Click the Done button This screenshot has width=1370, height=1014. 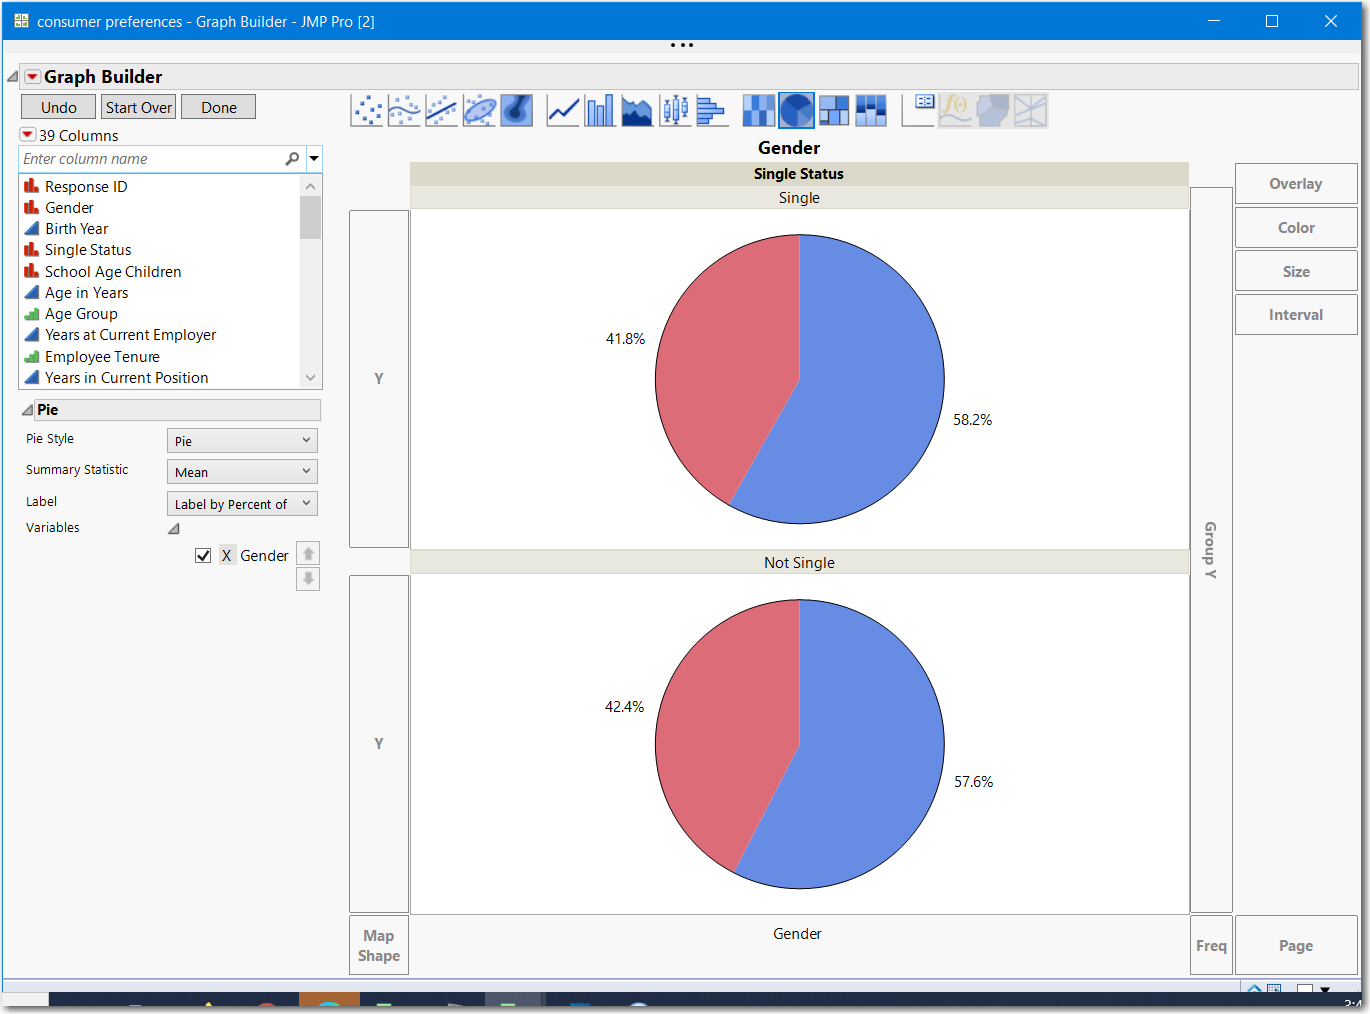click(218, 106)
